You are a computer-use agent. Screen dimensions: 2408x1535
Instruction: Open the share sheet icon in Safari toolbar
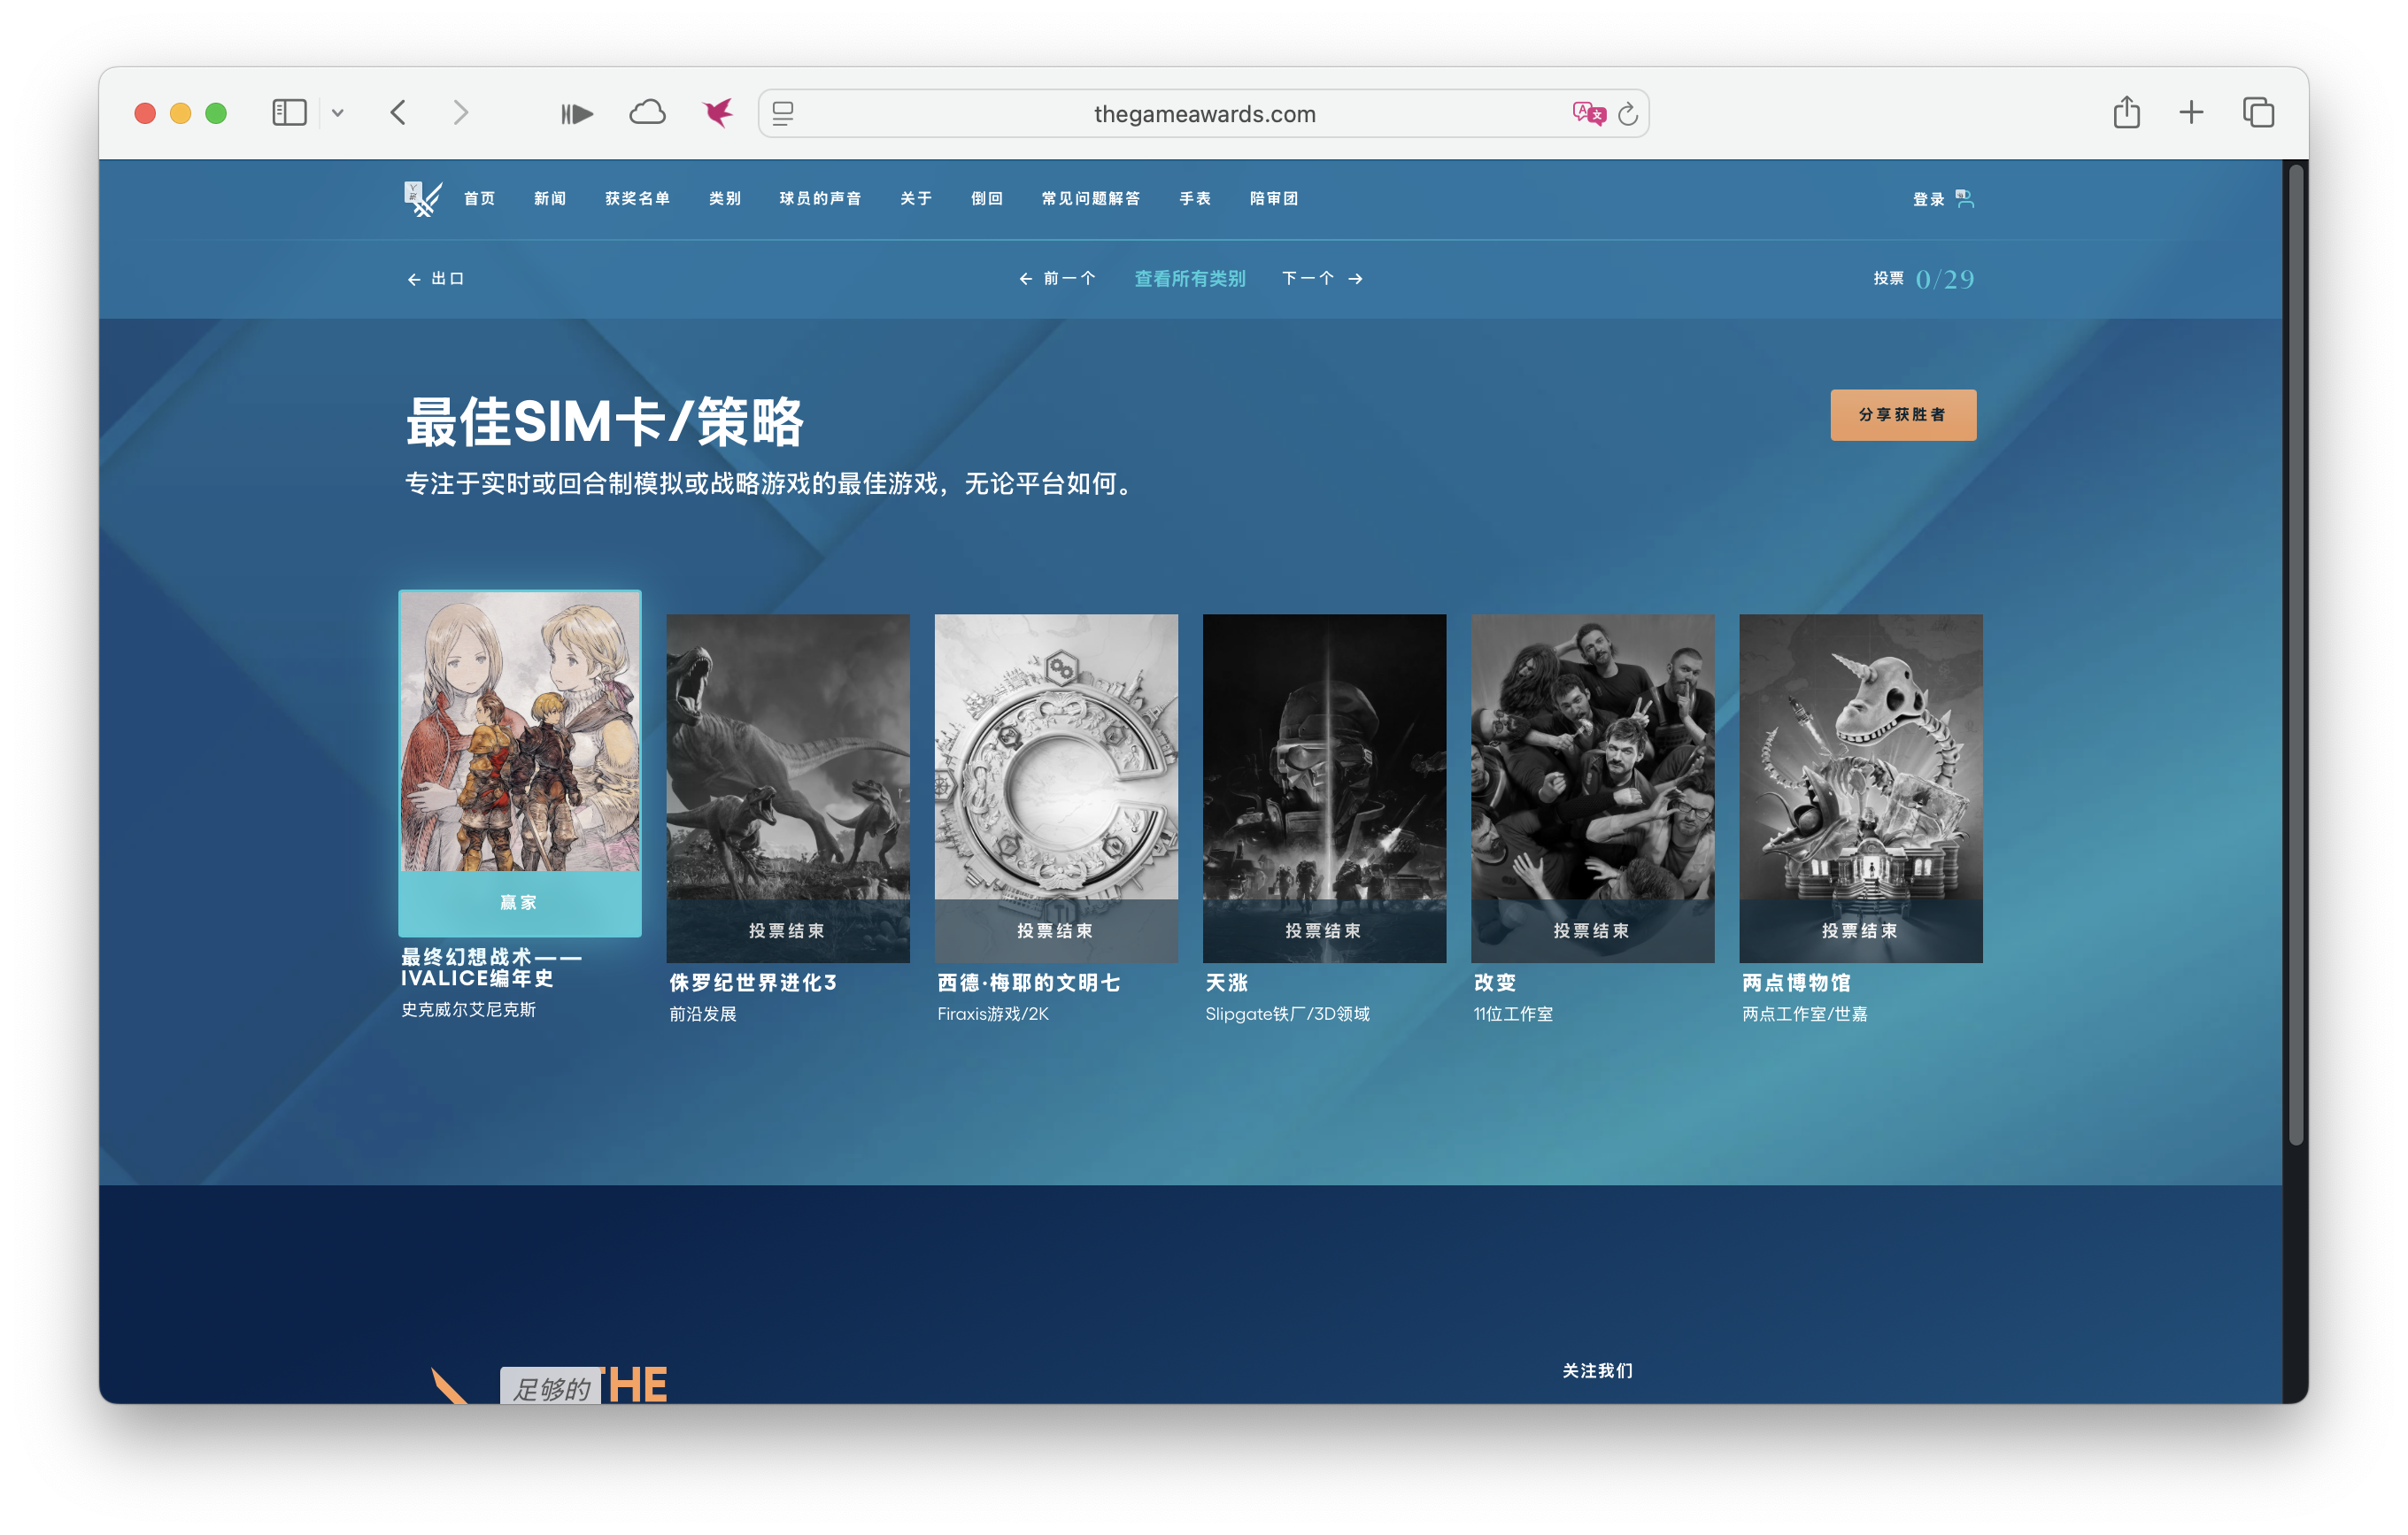(2126, 112)
